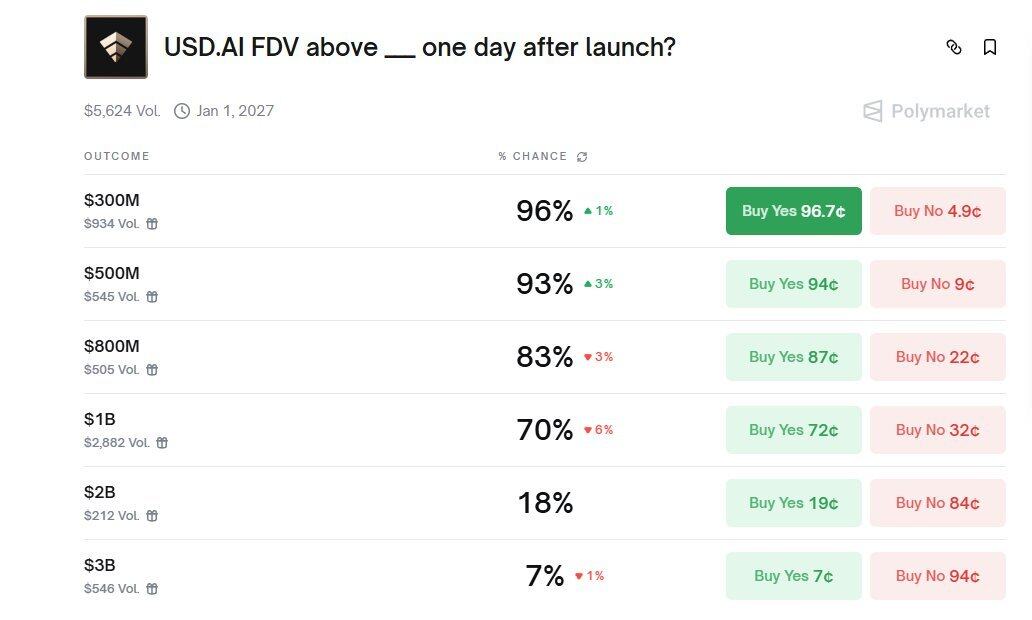Click the gift icon under $500M
The height and width of the screenshot is (620, 1032).
pos(152,297)
